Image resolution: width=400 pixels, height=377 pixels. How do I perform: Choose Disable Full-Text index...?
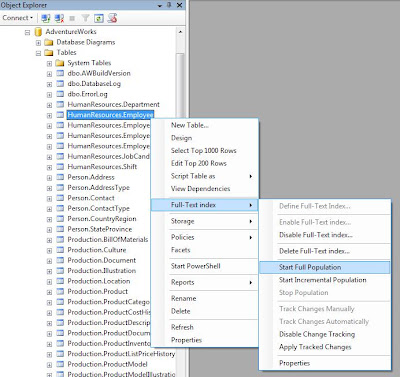coord(325,235)
